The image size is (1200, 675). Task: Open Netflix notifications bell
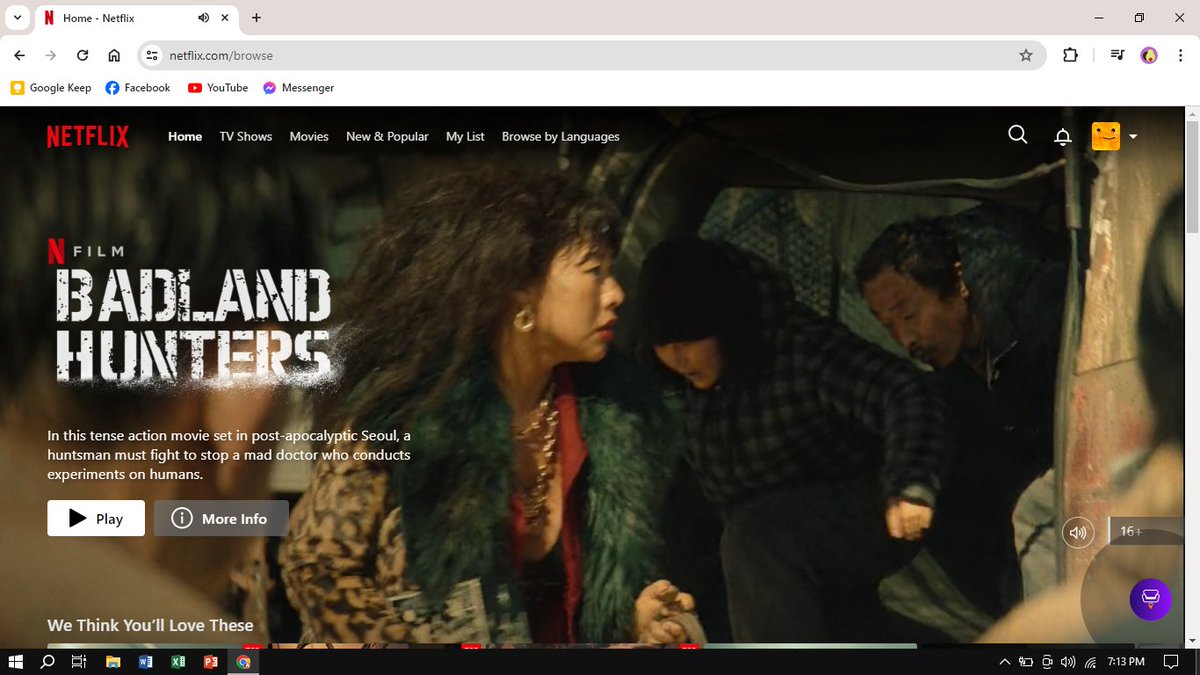coord(1063,137)
